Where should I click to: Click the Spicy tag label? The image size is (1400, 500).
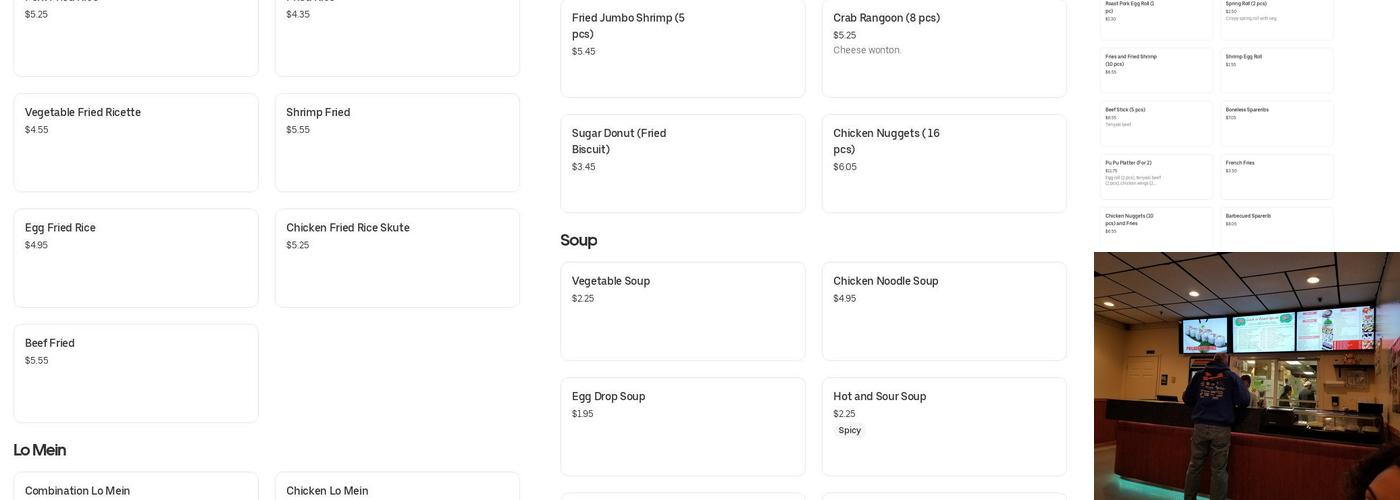pos(849,431)
